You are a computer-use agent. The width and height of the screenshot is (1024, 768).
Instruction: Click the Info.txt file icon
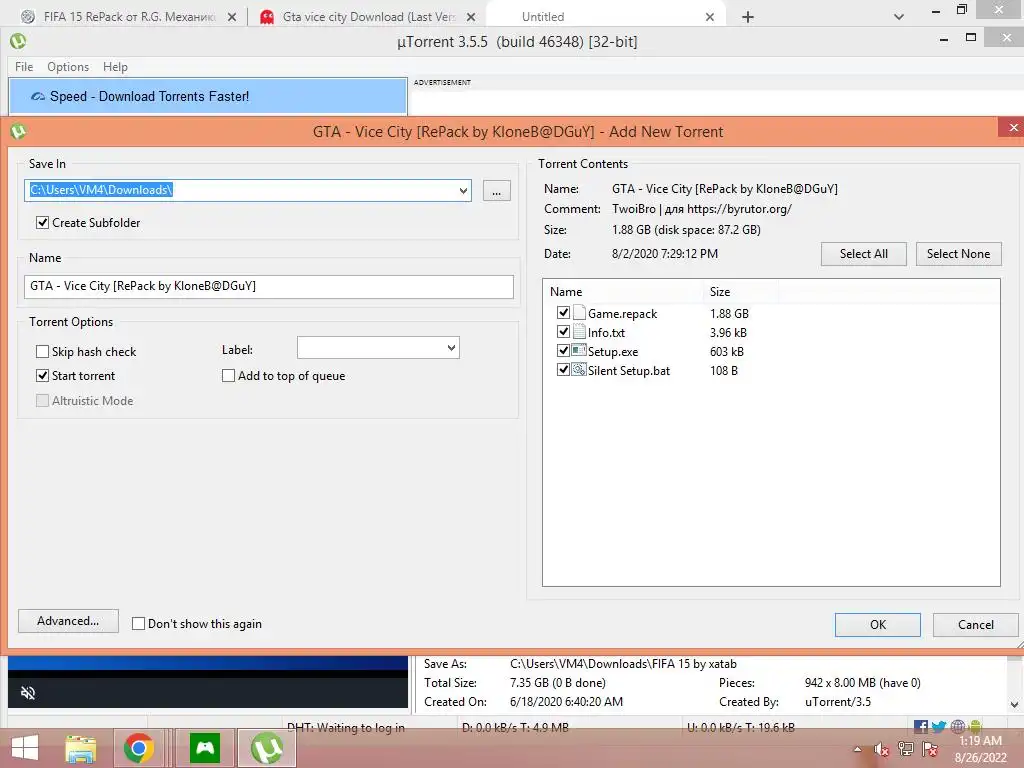pyautogui.click(x=579, y=332)
